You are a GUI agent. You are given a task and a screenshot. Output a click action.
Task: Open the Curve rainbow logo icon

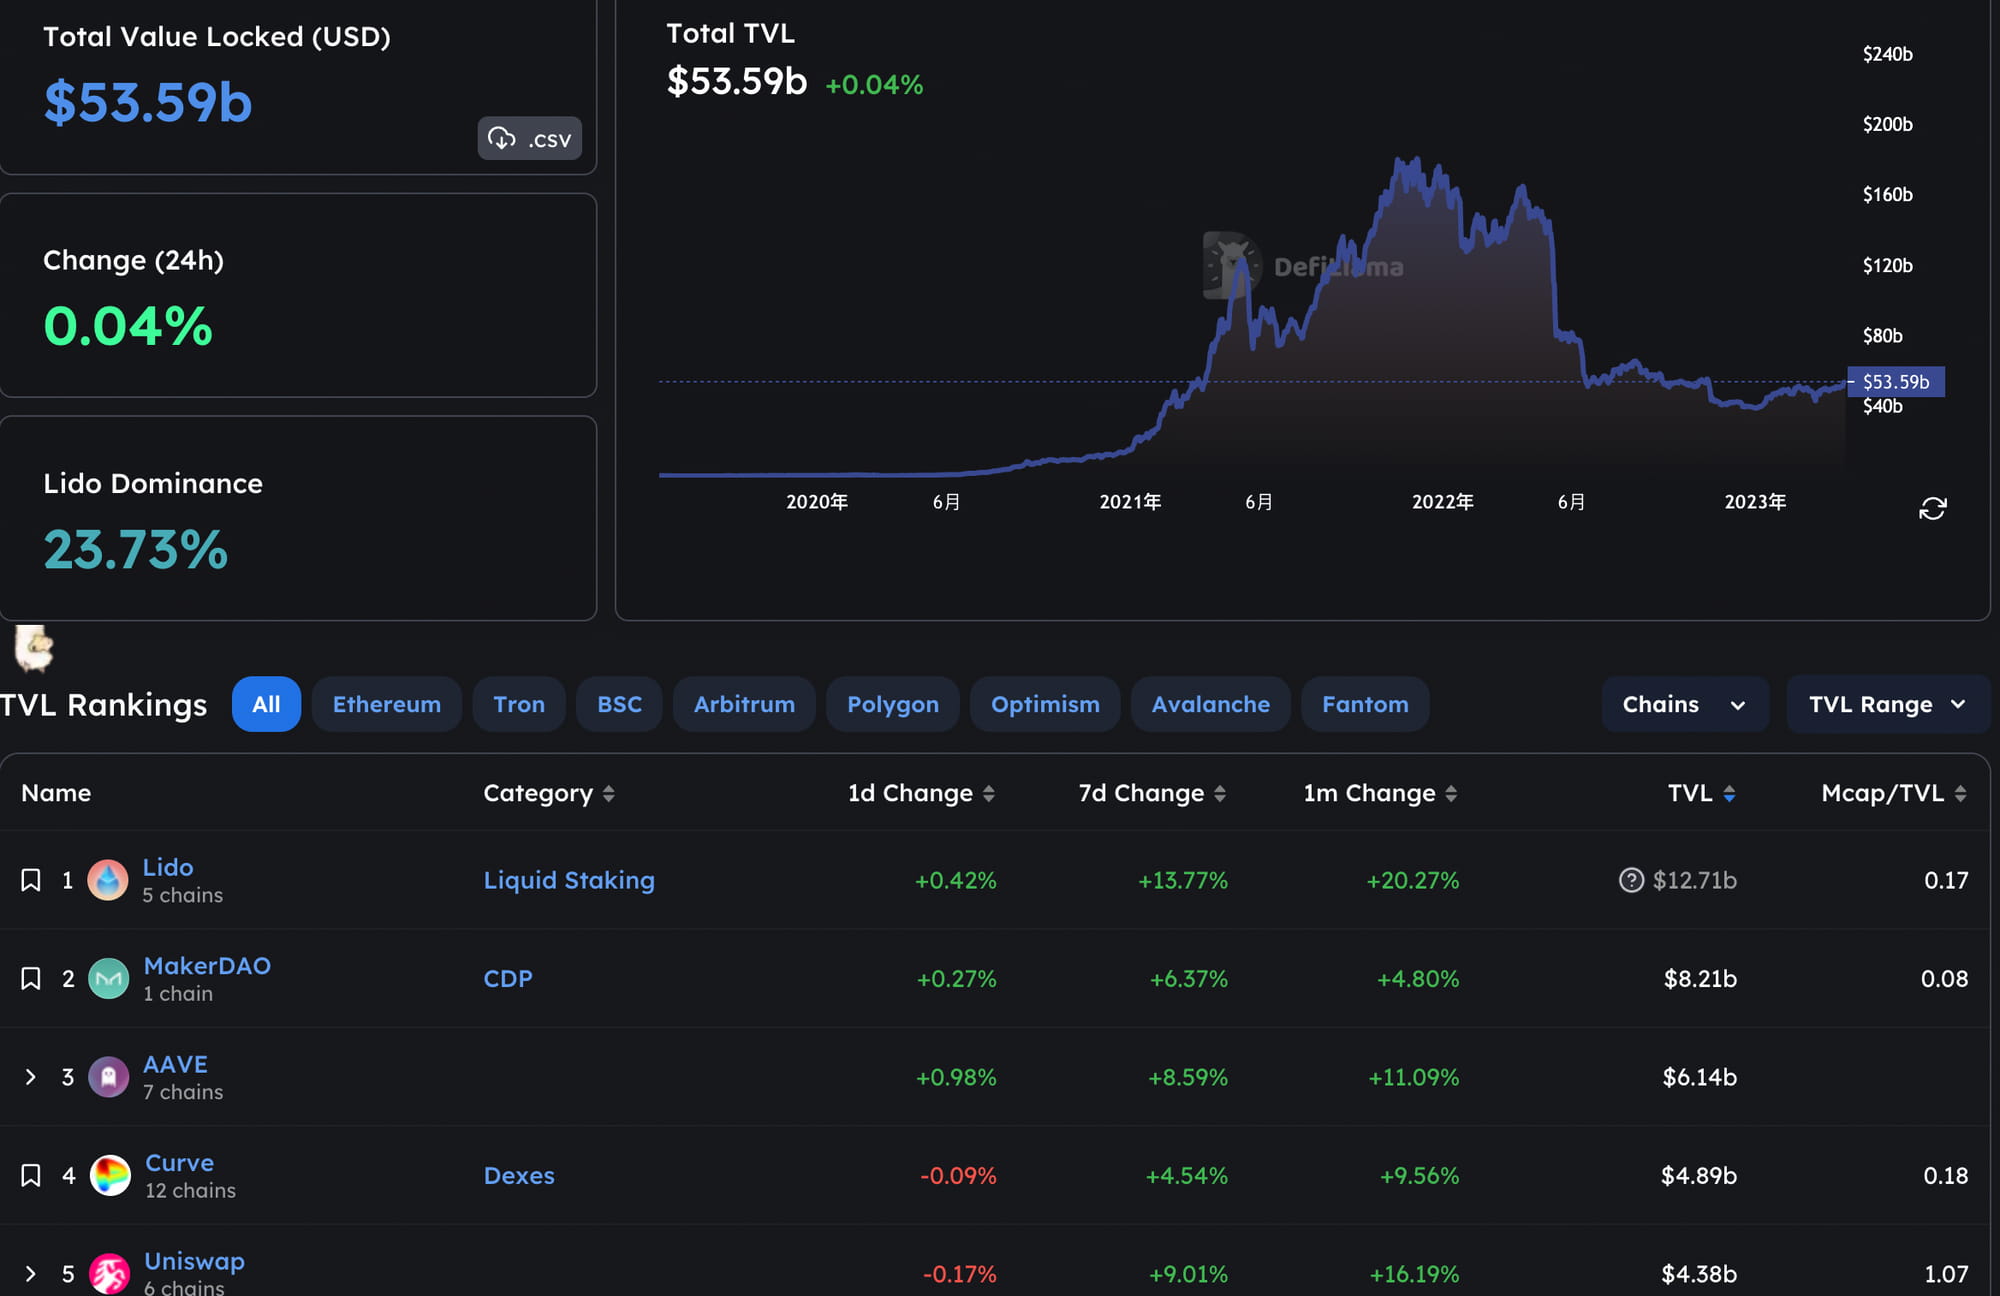point(110,1175)
